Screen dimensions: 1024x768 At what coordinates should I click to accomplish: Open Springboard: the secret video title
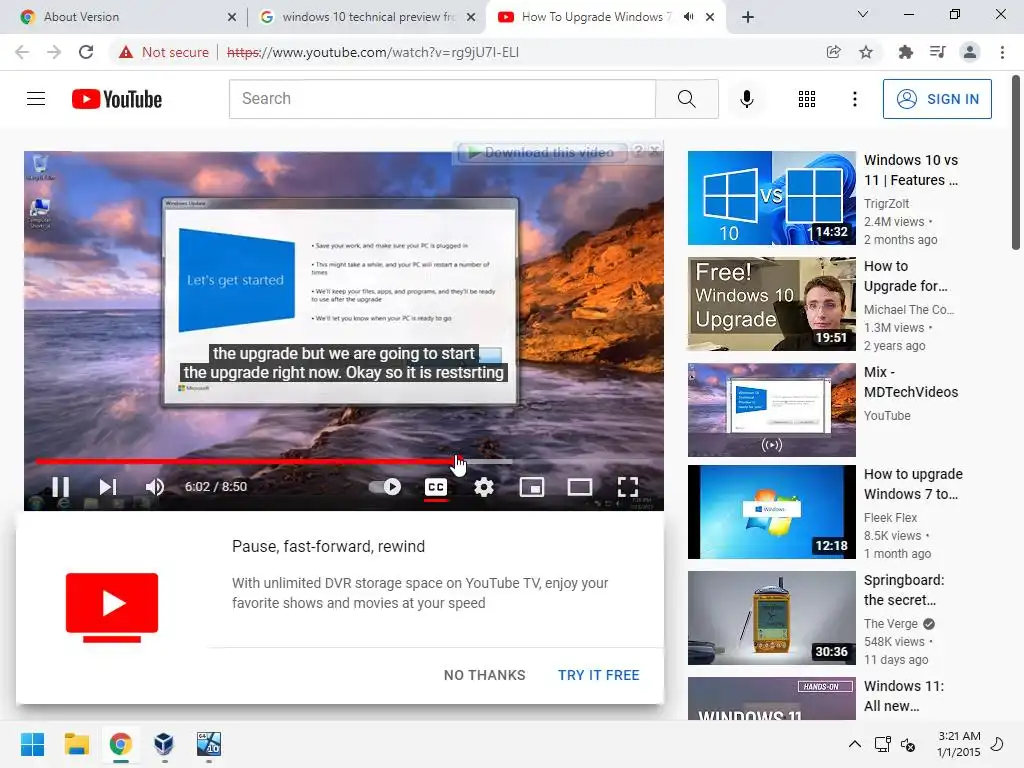904,590
